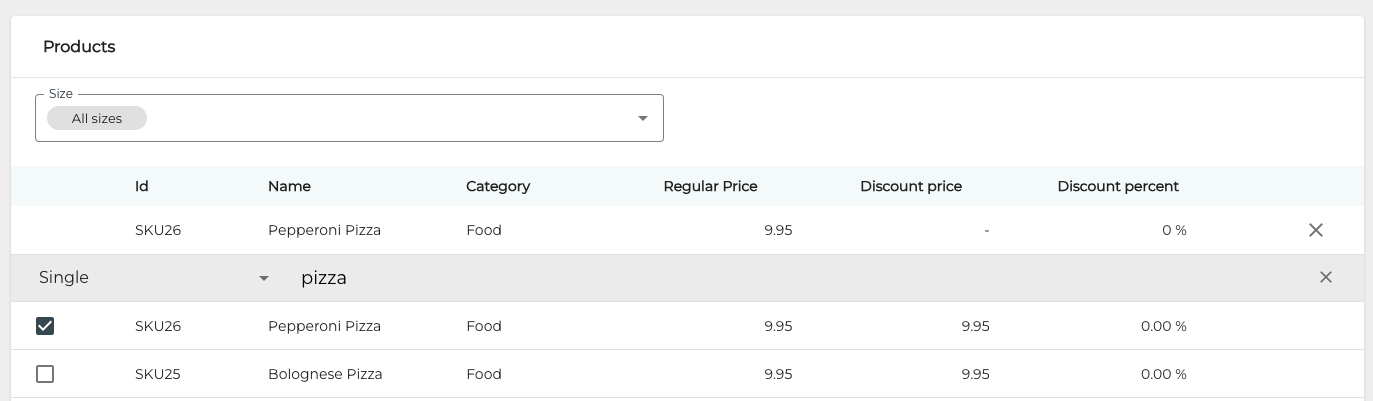Clear the pizza search field
1373x401 pixels.
(1325, 277)
